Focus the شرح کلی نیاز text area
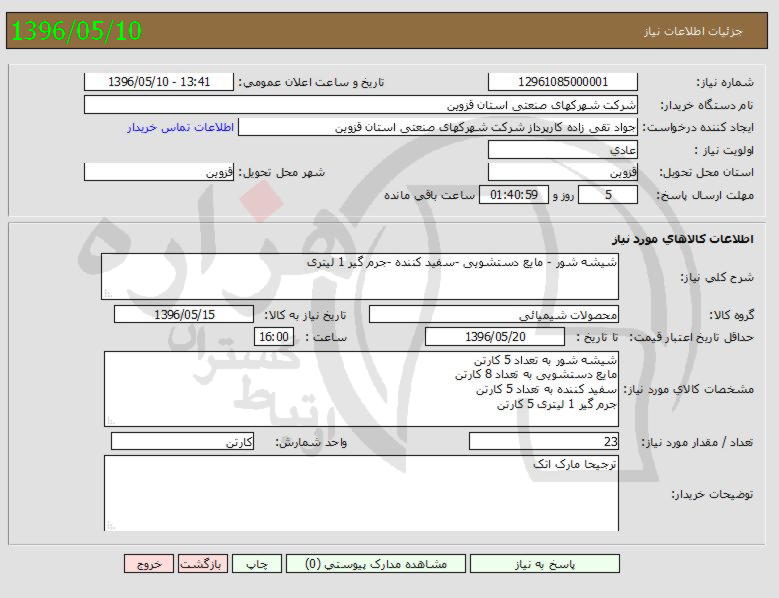 (360, 276)
